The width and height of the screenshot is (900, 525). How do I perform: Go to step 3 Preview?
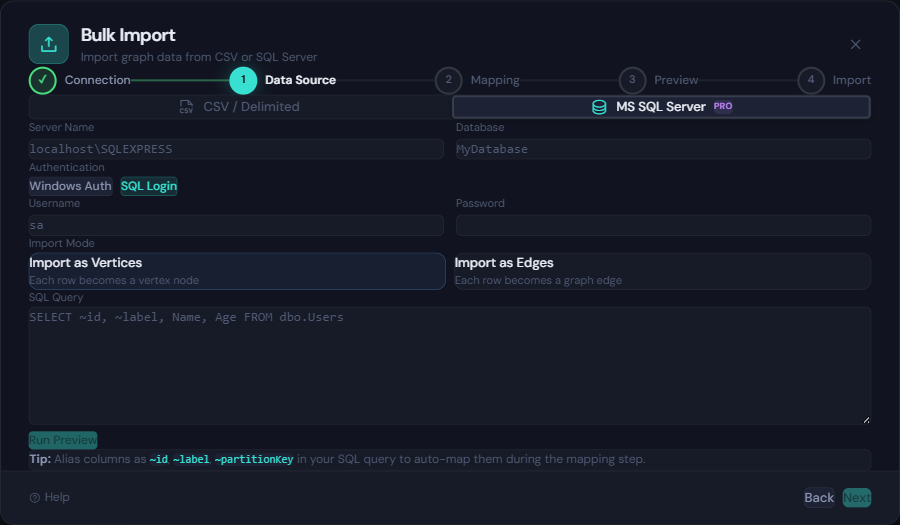pyautogui.click(x=633, y=80)
